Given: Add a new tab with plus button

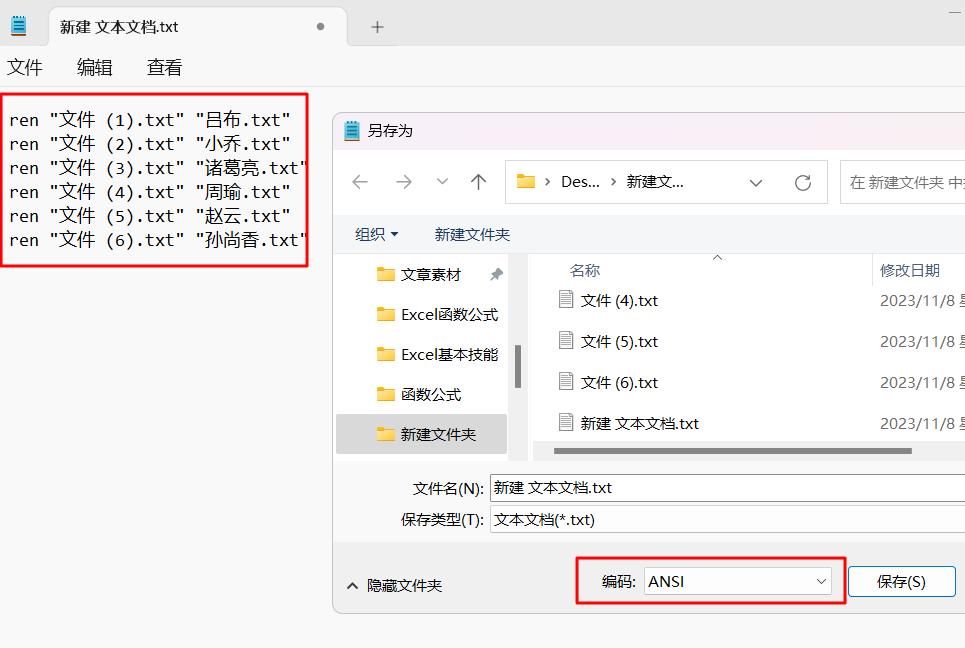Looking at the screenshot, I should click(377, 27).
